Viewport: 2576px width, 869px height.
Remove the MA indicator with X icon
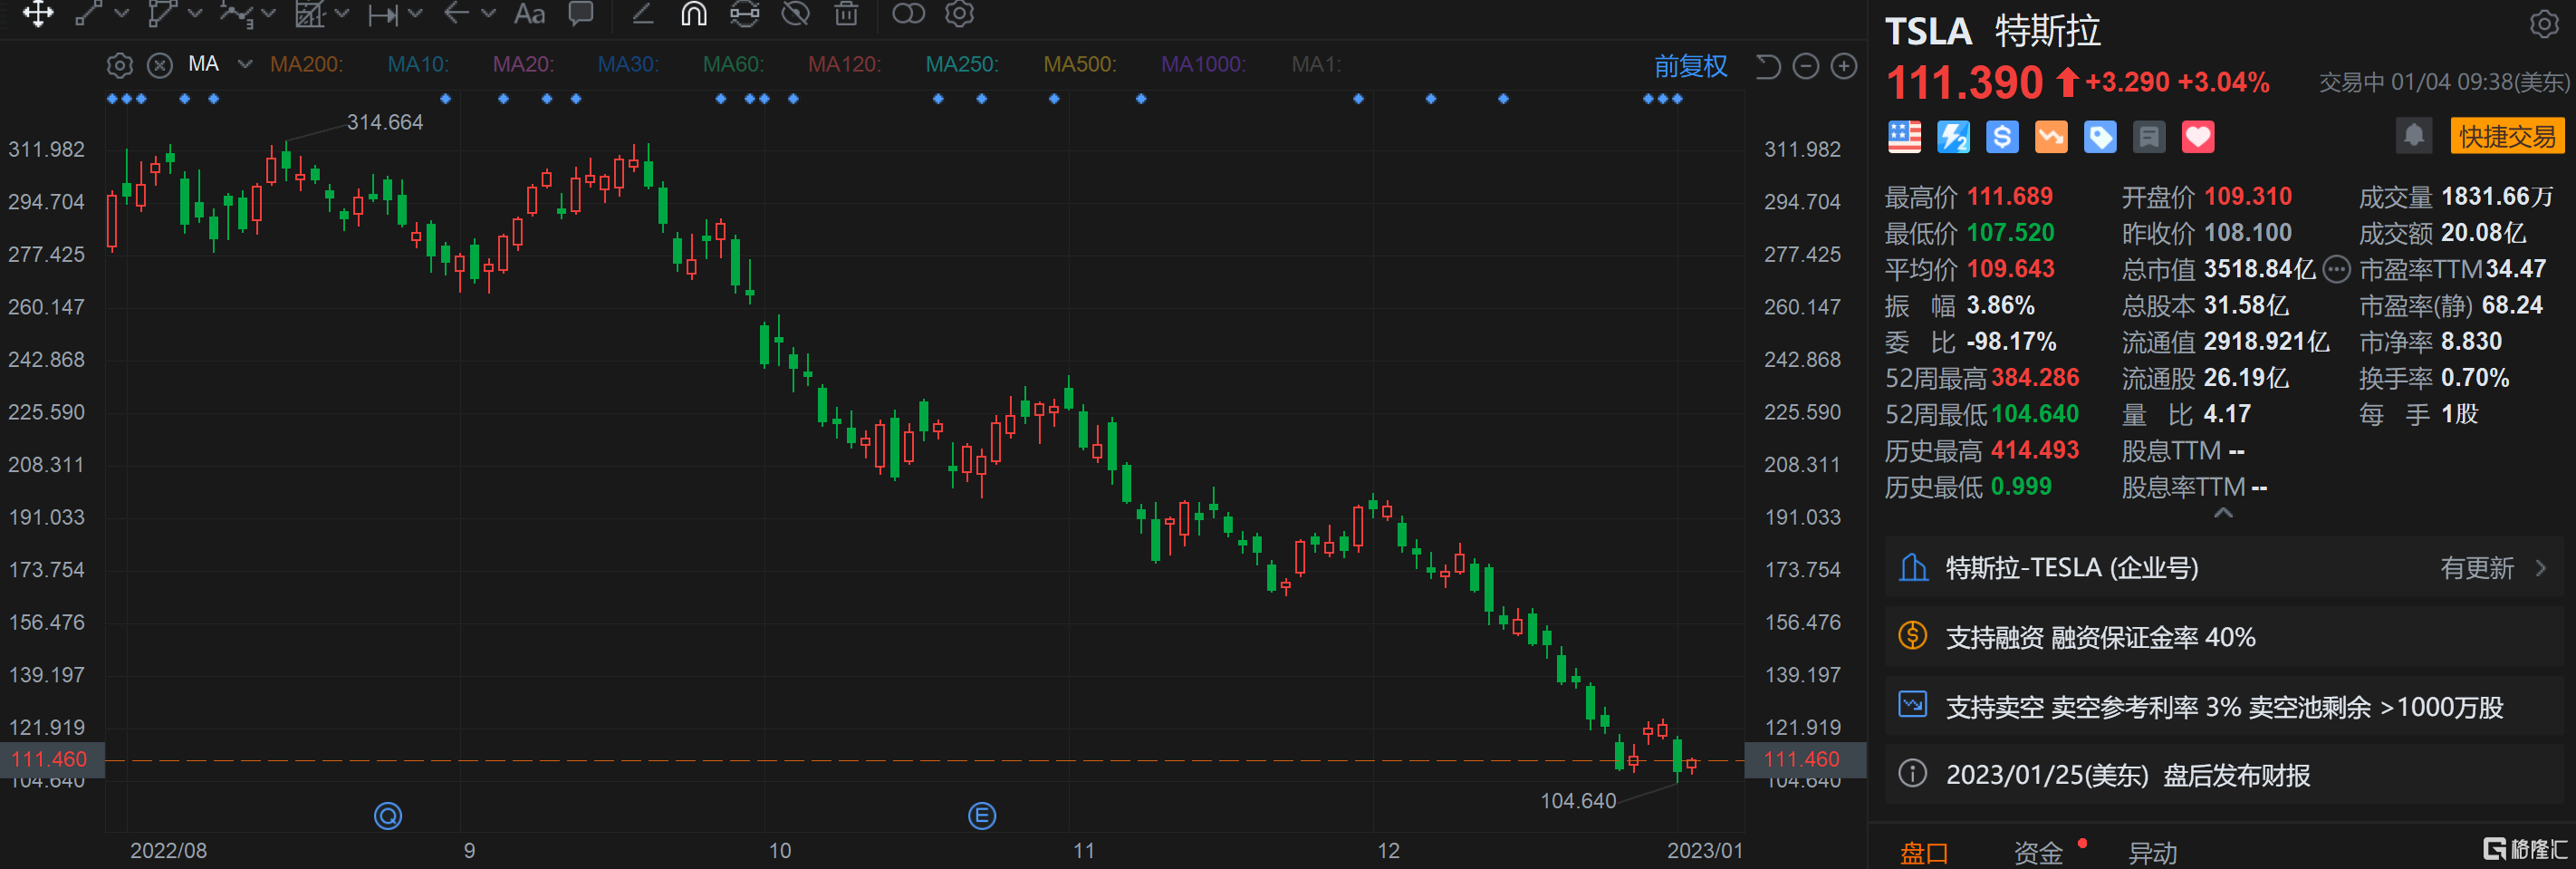pos(159,65)
